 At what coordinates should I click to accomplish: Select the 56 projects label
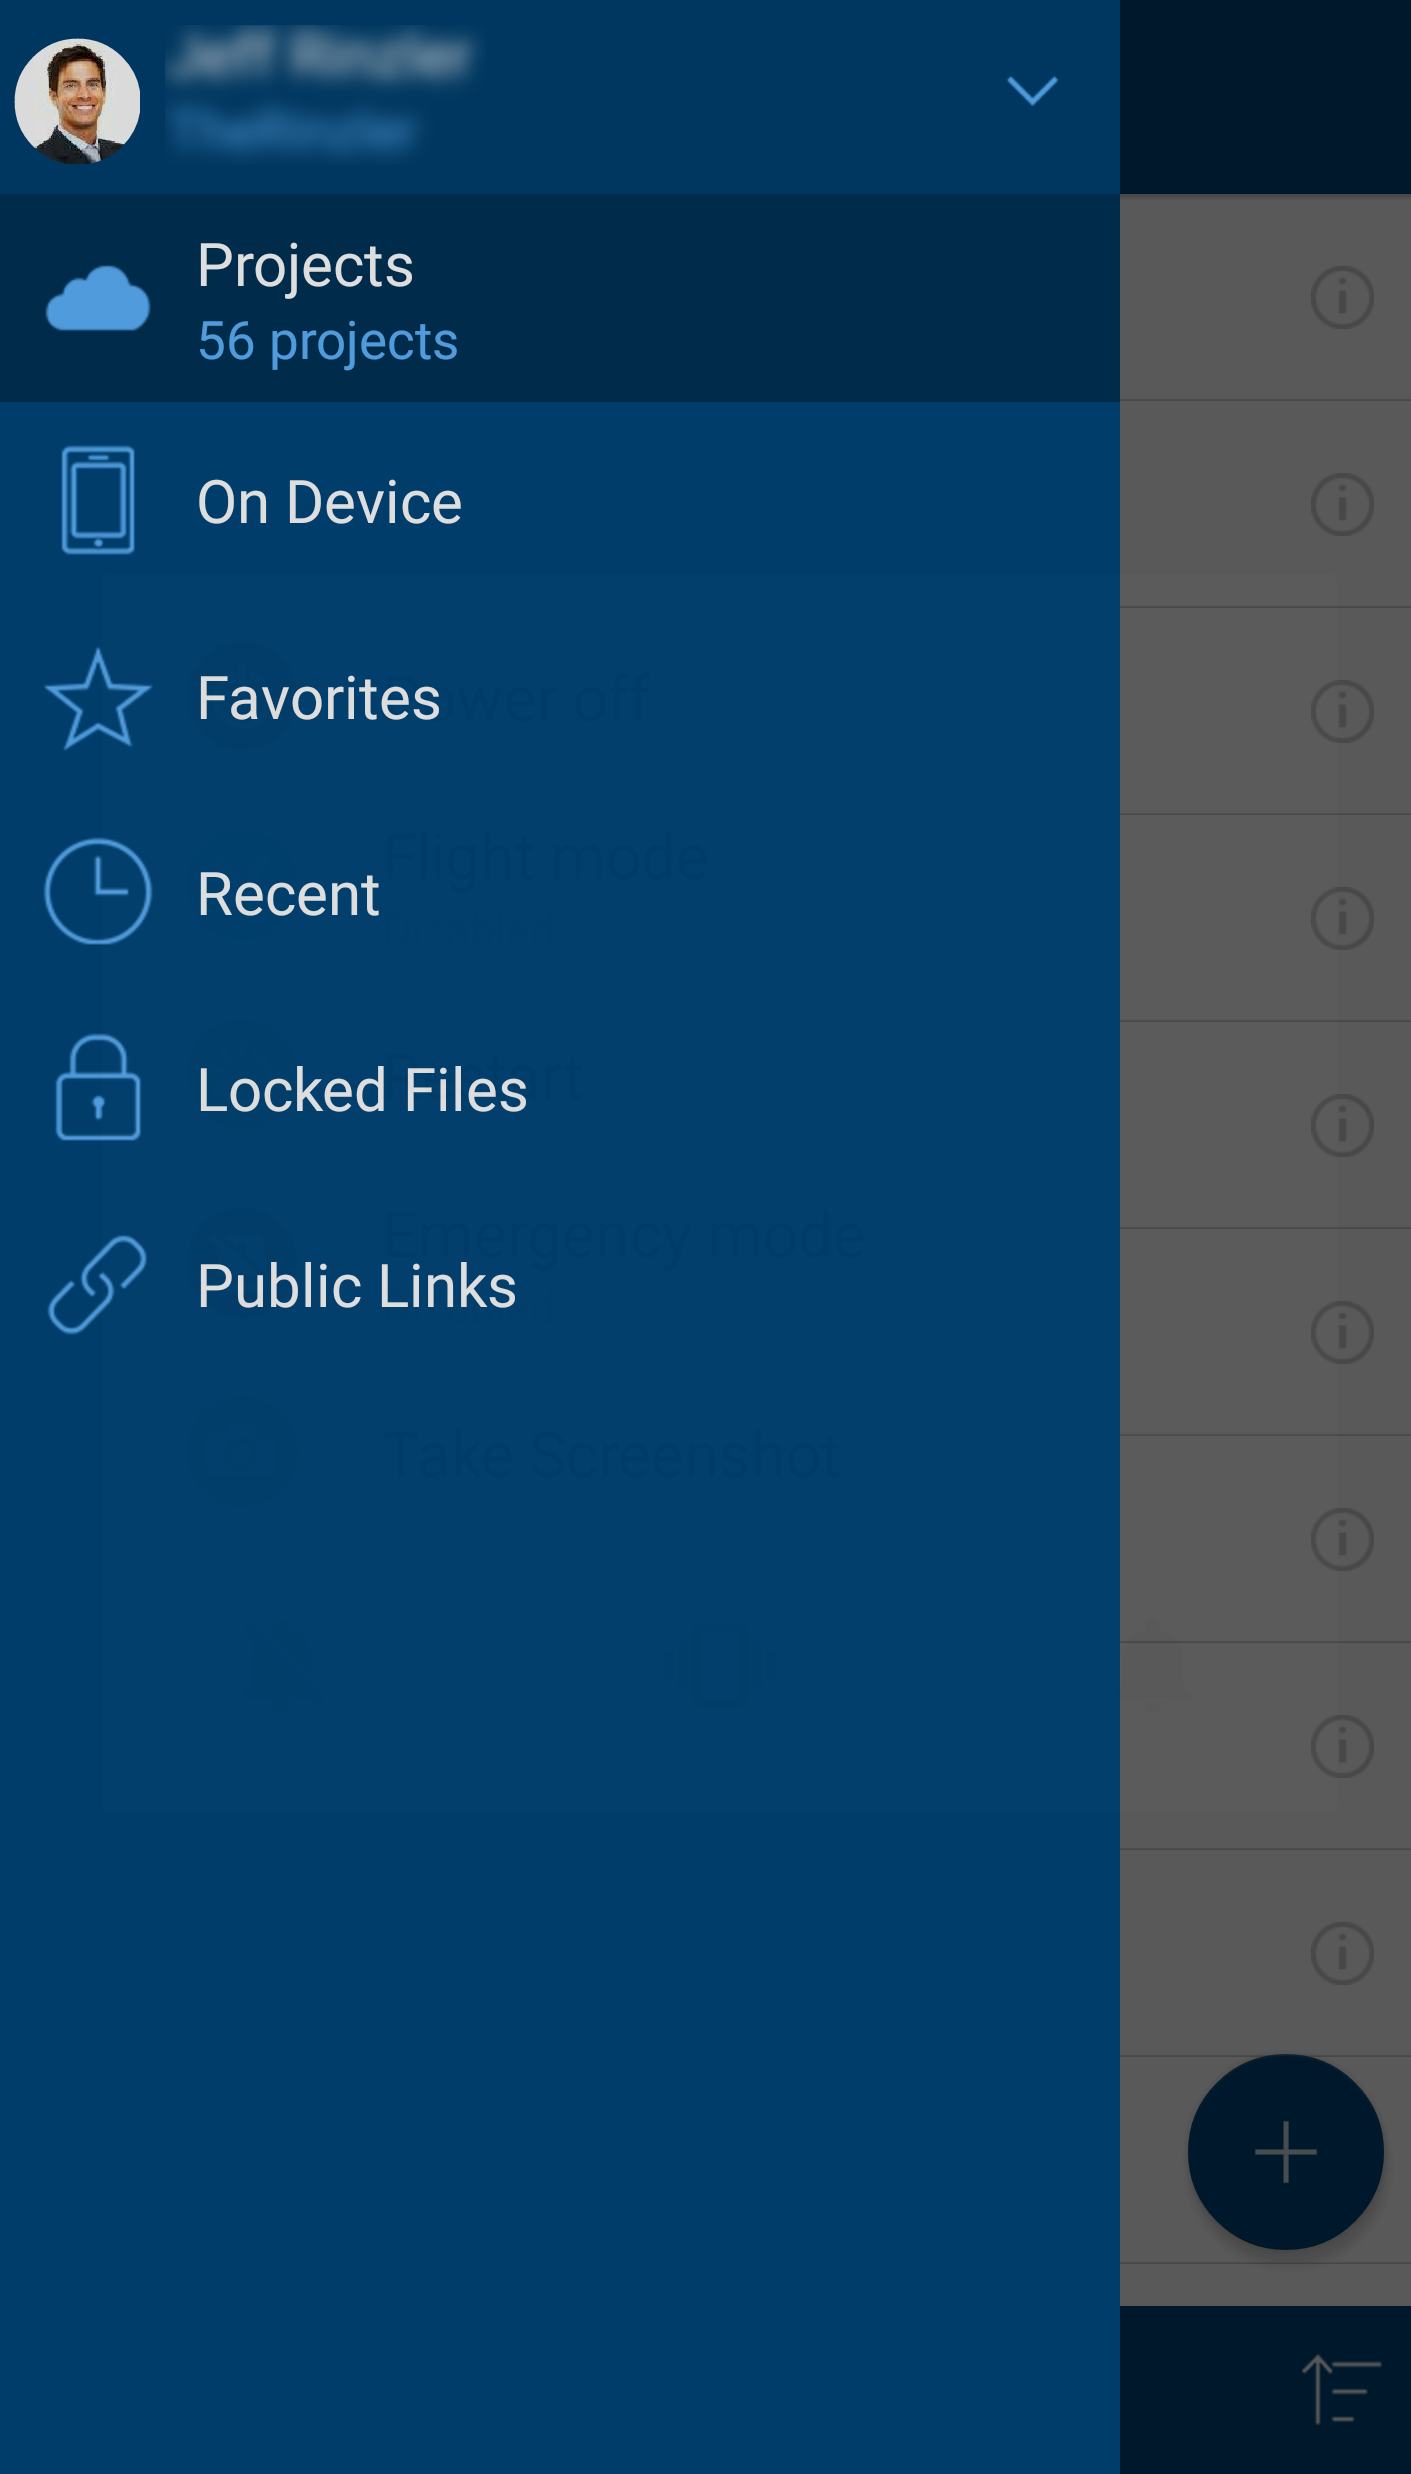coord(327,342)
